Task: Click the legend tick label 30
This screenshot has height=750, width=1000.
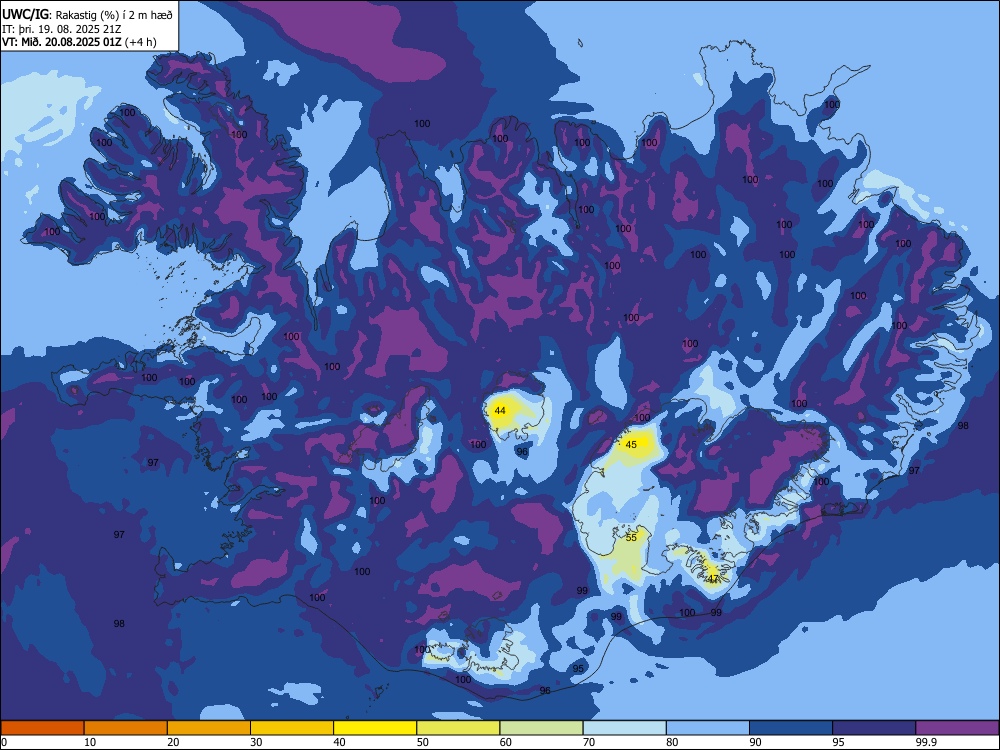Action: 256,742
